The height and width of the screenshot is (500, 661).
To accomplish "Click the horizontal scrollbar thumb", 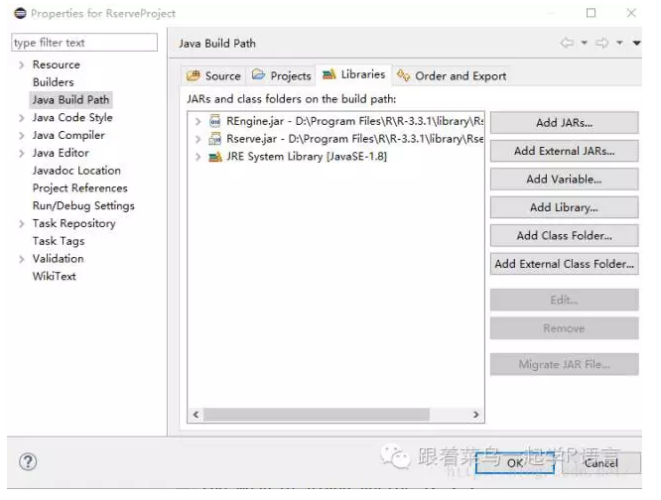I will (x=316, y=414).
